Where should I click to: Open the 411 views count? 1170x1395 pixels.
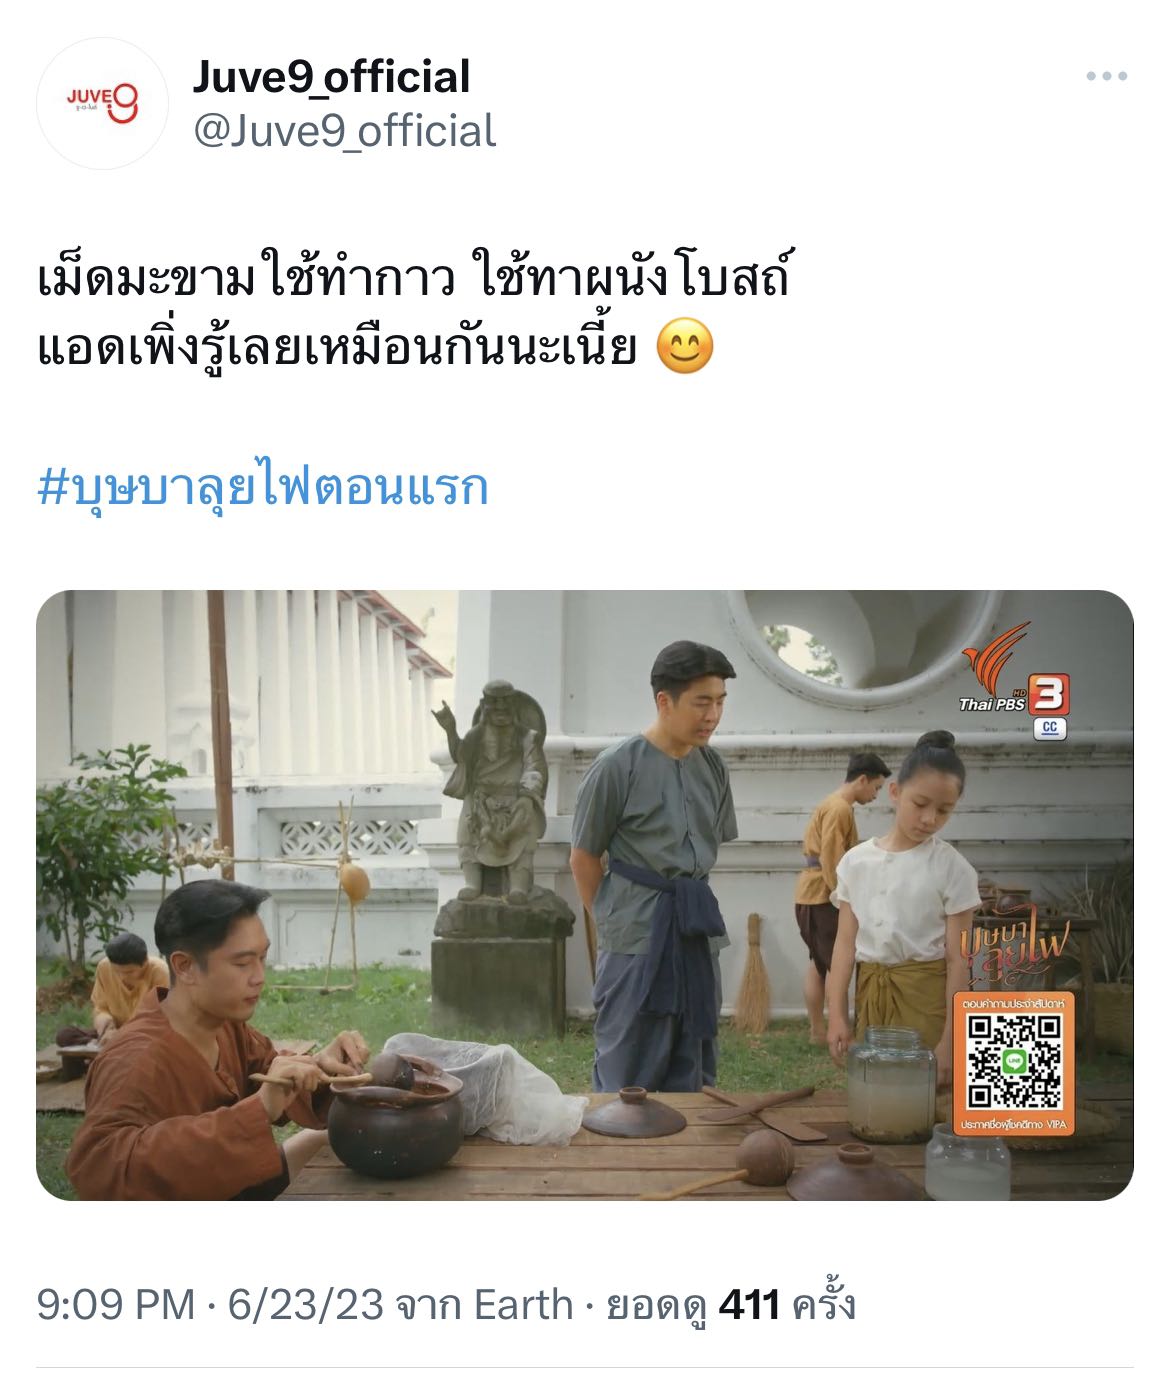pyautogui.click(x=749, y=1305)
